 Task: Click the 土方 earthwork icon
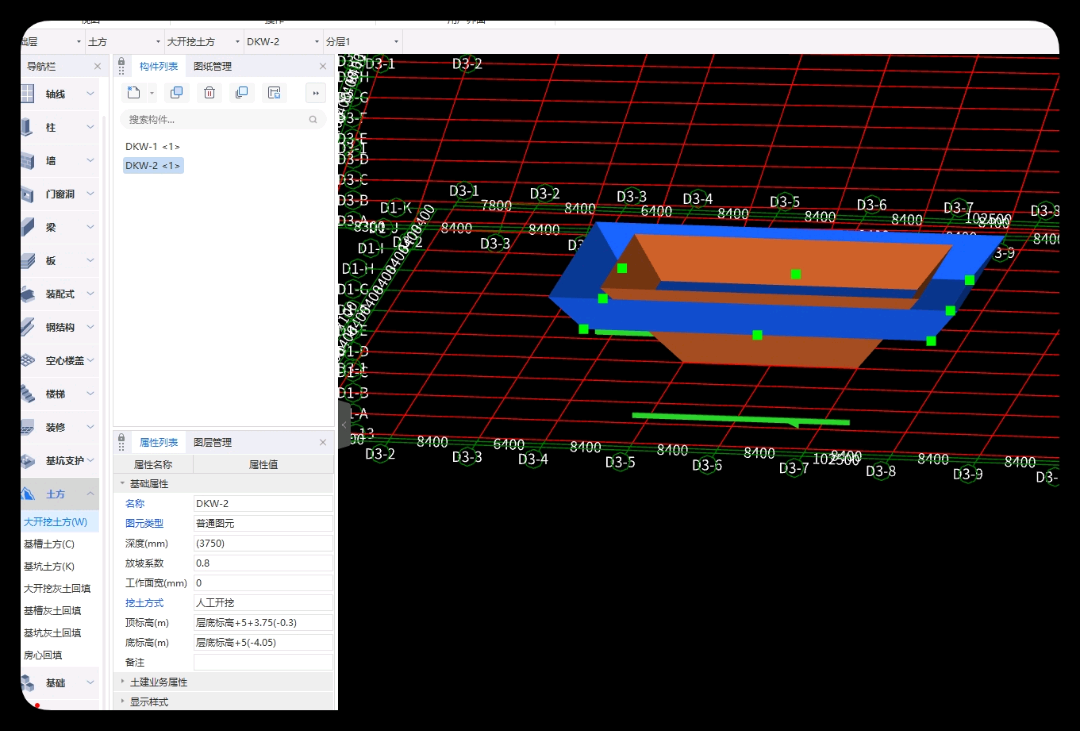(x=28, y=493)
